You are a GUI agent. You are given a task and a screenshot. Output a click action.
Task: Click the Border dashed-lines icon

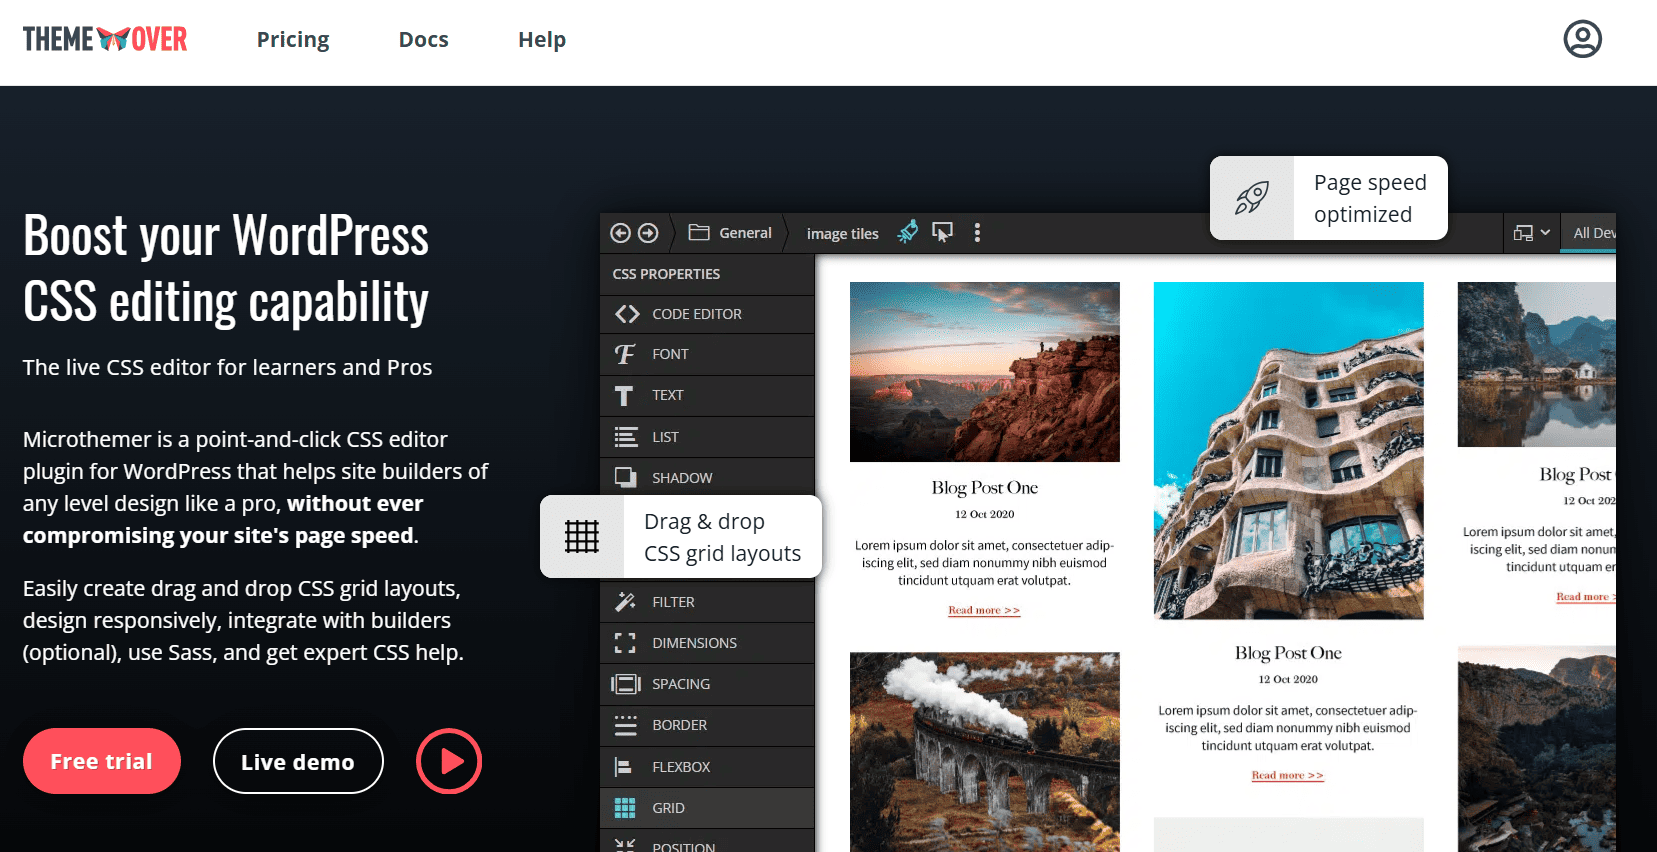tap(626, 725)
